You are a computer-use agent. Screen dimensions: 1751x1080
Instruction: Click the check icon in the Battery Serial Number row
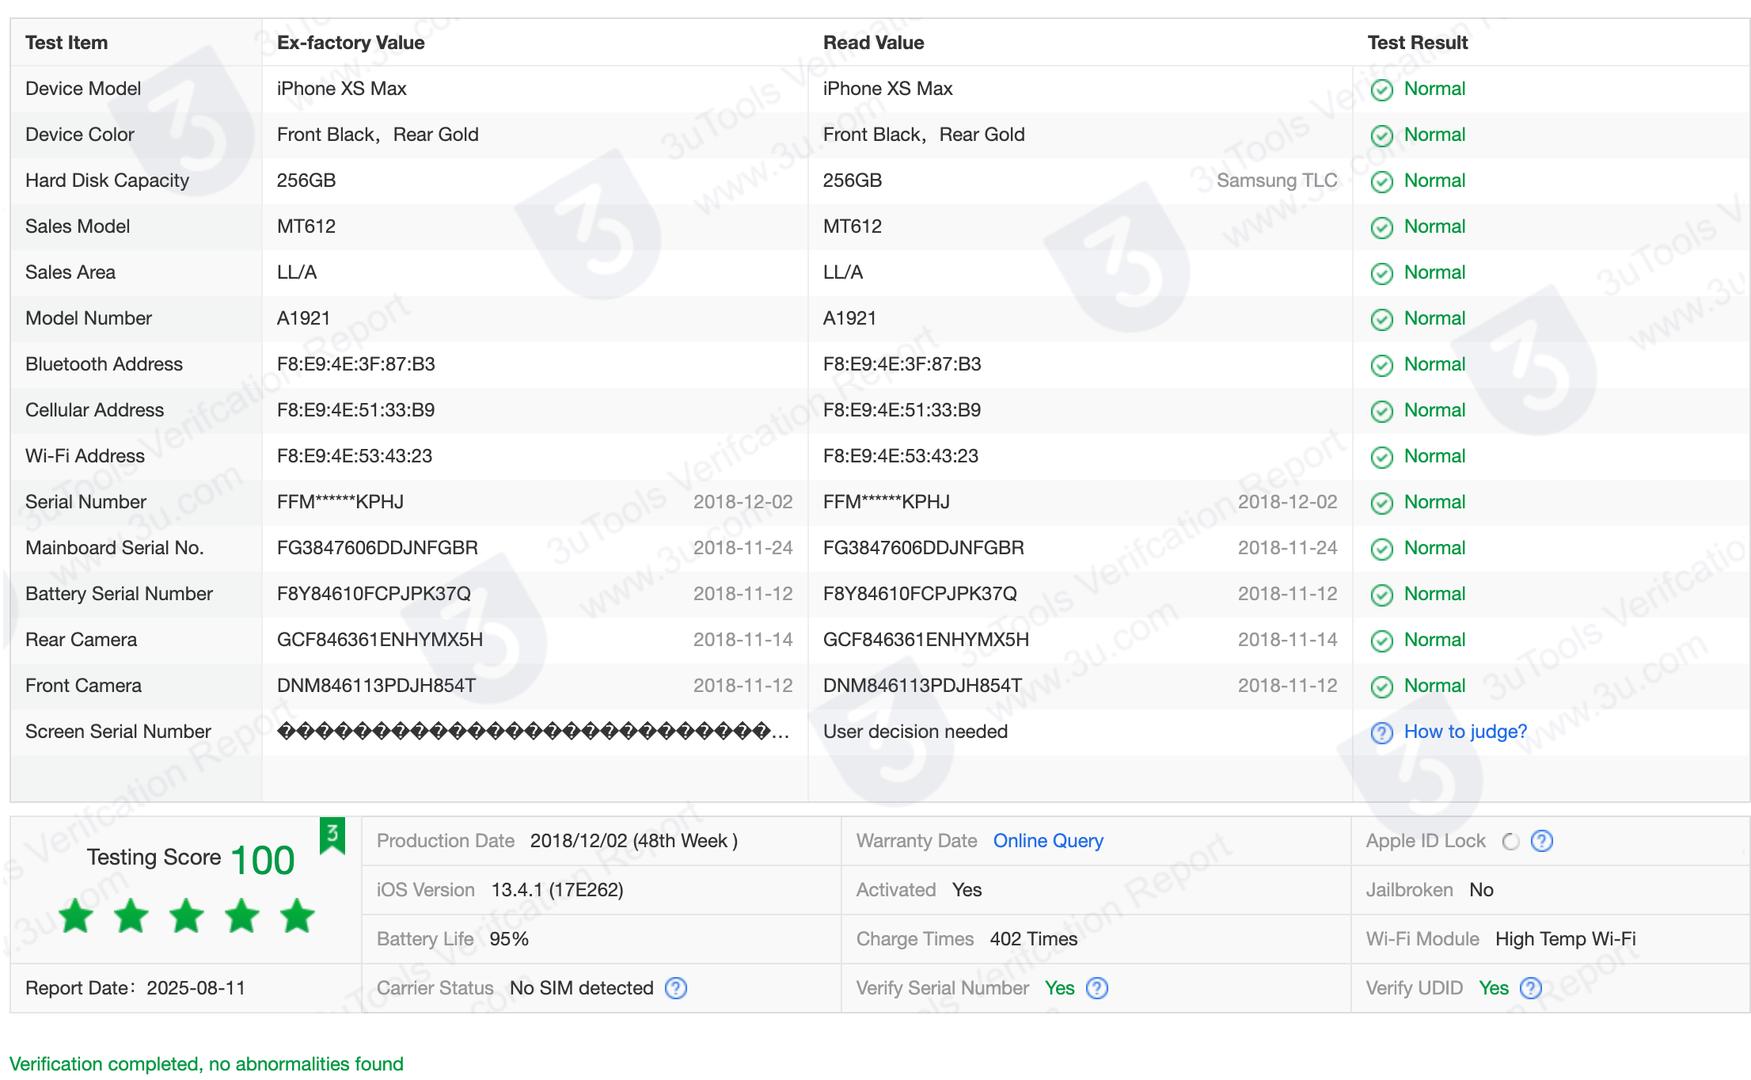point(1381,596)
